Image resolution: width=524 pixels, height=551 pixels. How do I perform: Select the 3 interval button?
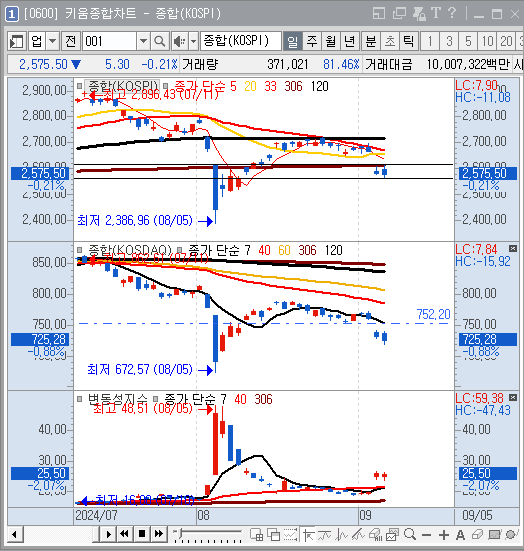(x=449, y=41)
